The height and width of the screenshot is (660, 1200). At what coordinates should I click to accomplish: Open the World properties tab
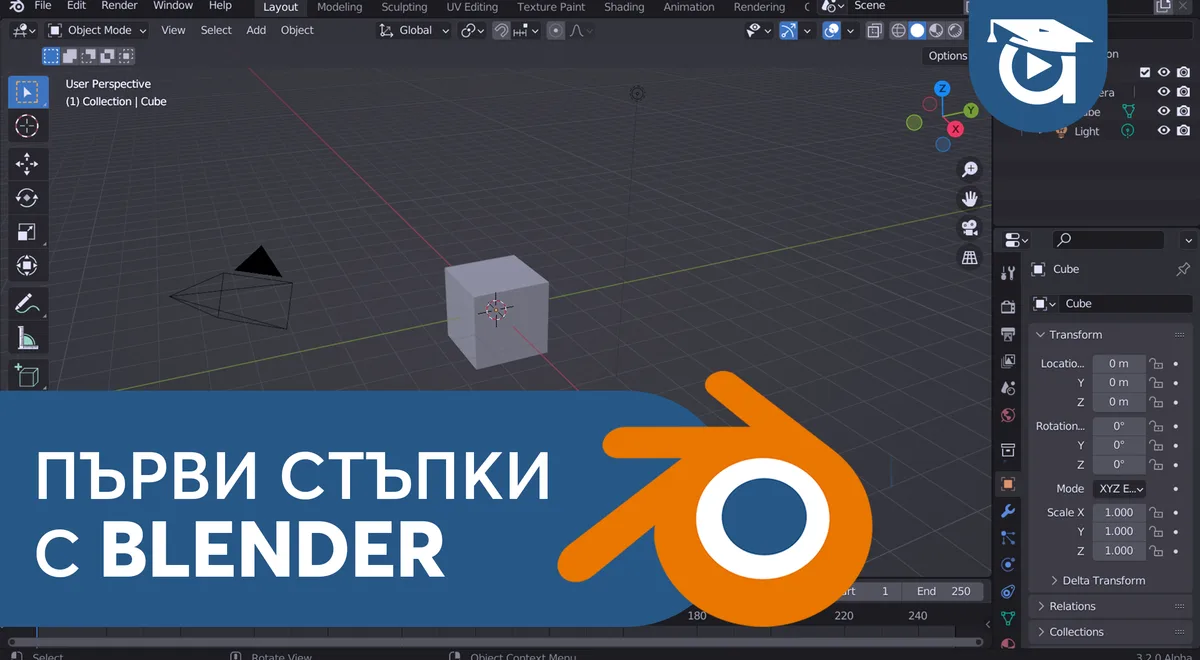click(x=1008, y=415)
